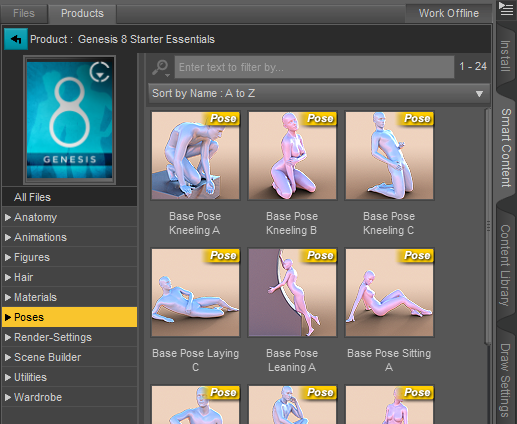The width and height of the screenshot is (517, 424).
Task: Click the back arrow next to Product
Action: coord(16,39)
